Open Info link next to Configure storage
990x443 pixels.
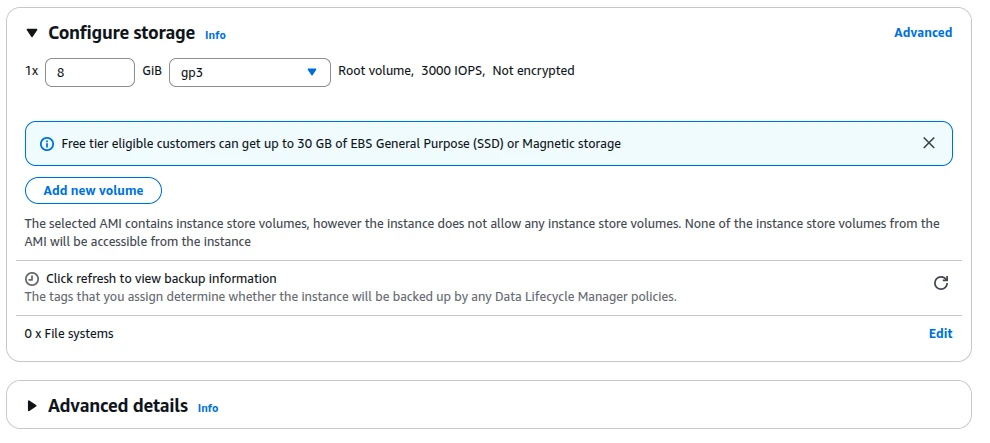click(x=215, y=35)
